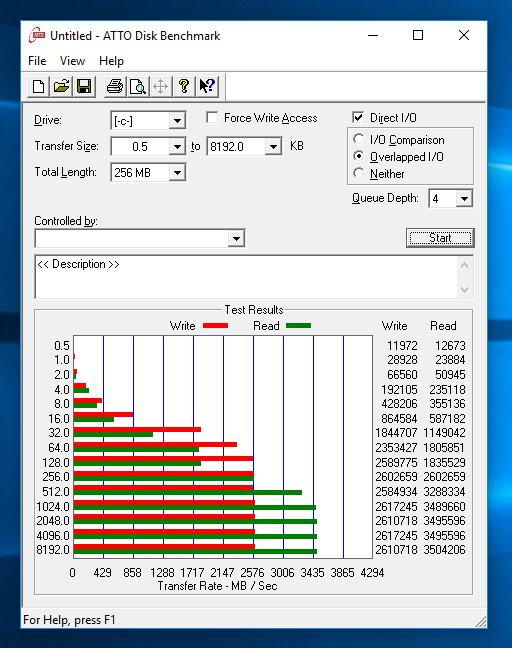512x648 pixels.
Task: Open the File menu
Action: 37,61
